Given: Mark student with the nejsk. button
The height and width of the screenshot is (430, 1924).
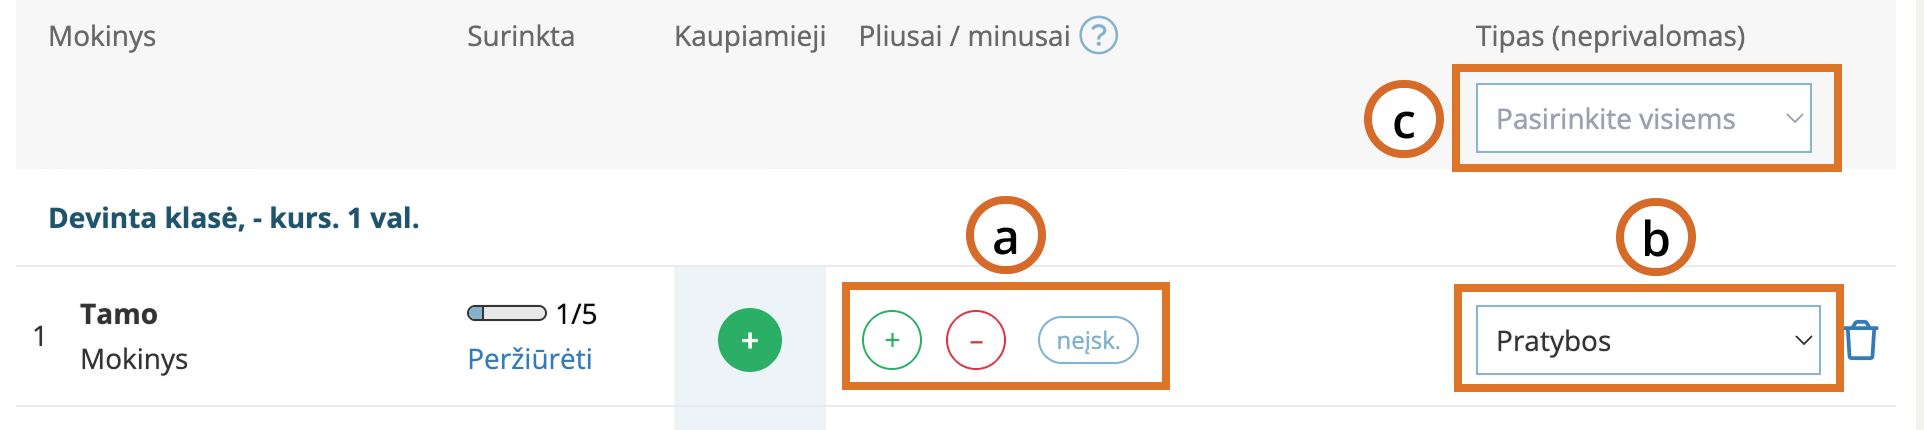Looking at the screenshot, I should [x=1088, y=340].
